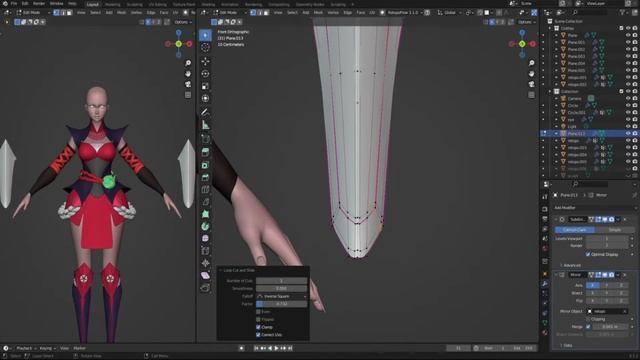Select the Edge Slide tool
The image size is (640, 360).
205,251
